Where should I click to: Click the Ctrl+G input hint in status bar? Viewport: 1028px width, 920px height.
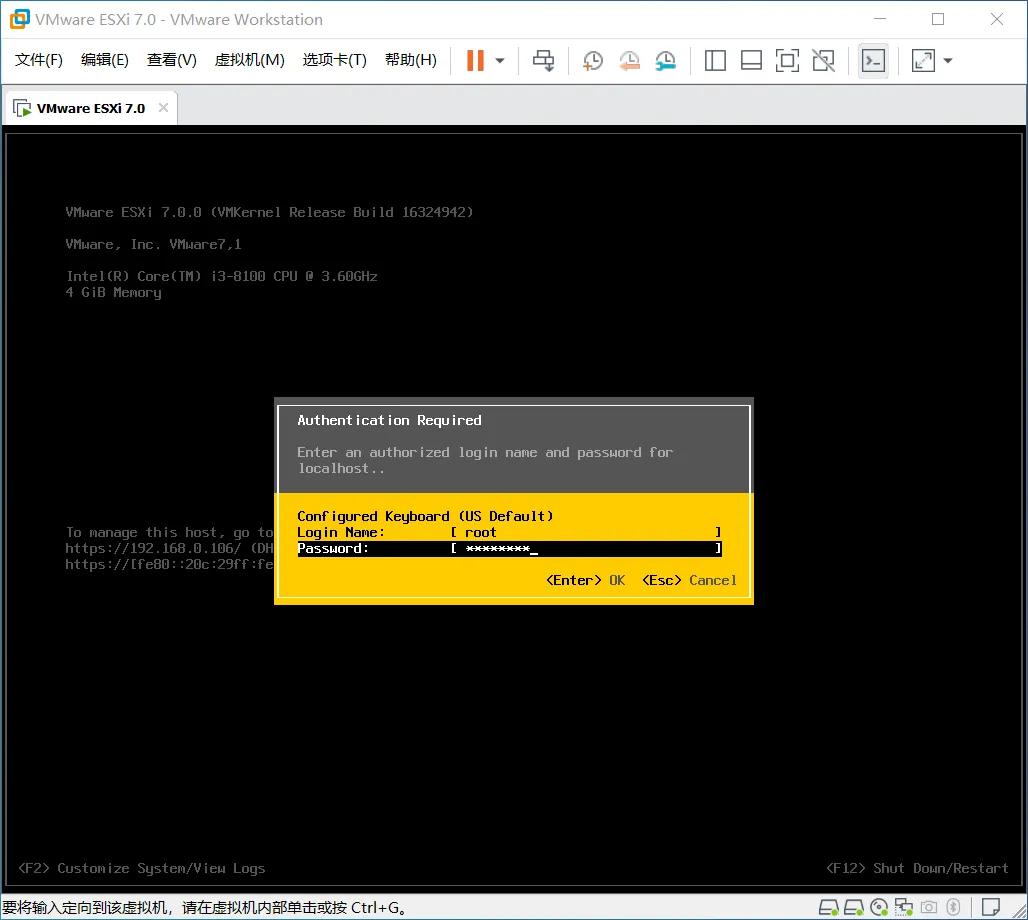click(205, 908)
